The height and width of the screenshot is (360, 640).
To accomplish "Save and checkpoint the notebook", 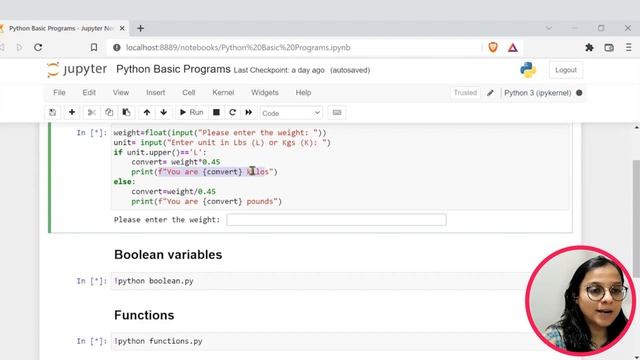I will pyautogui.click(x=53, y=112).
